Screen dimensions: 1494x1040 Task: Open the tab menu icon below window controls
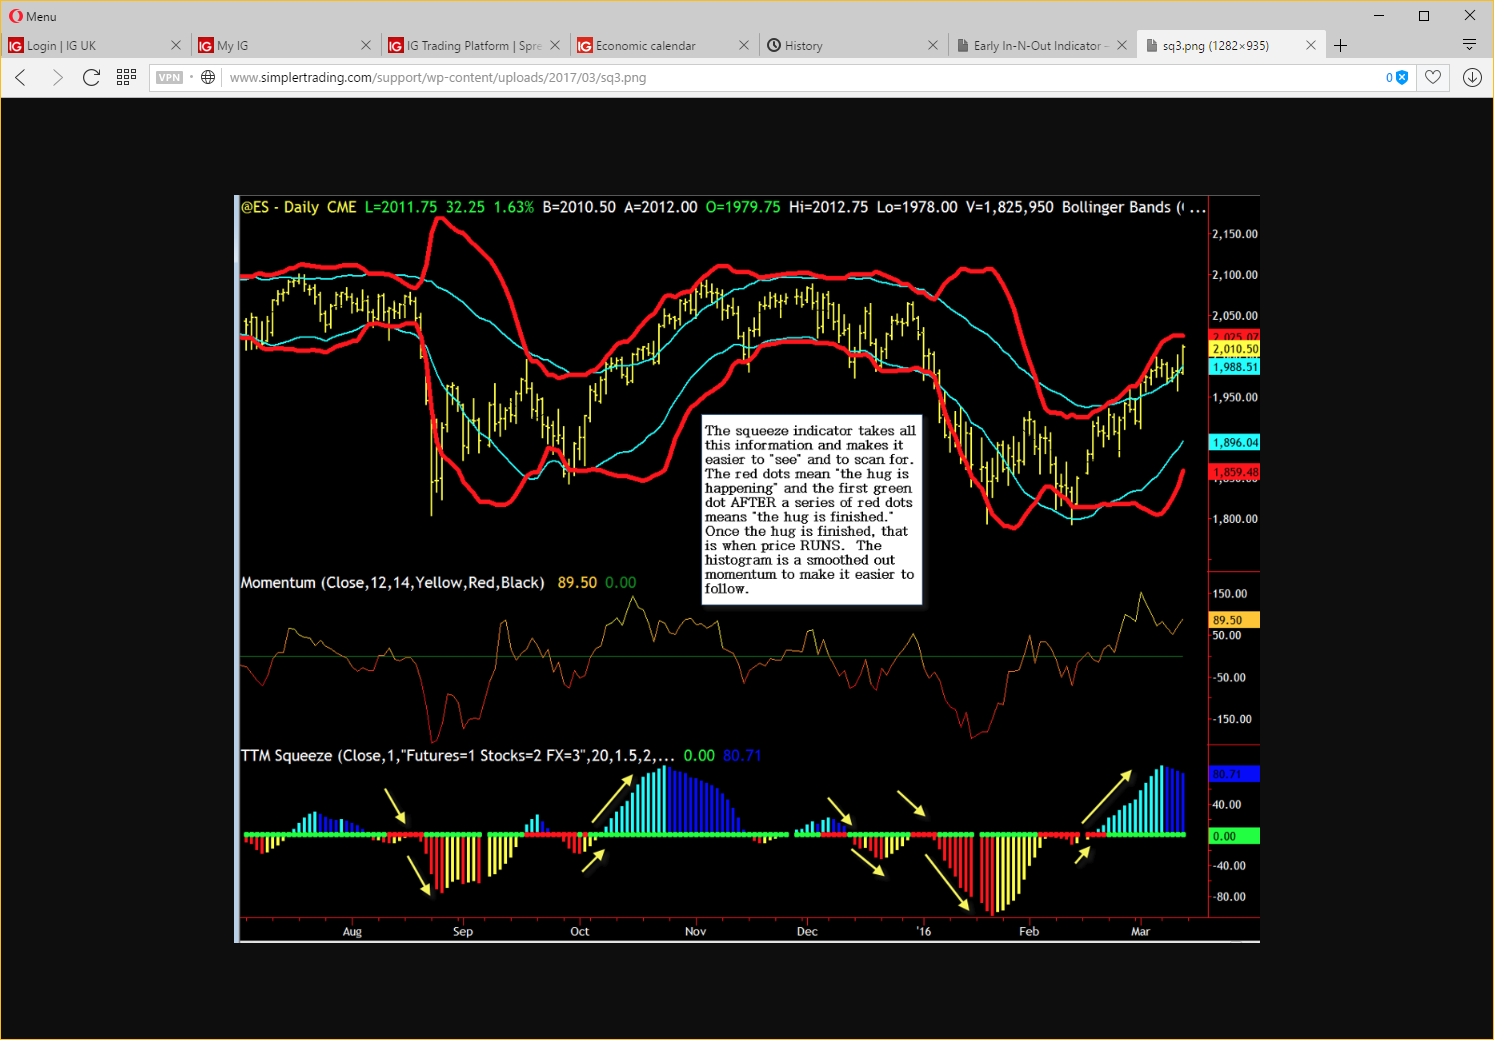click(1469, 44)
